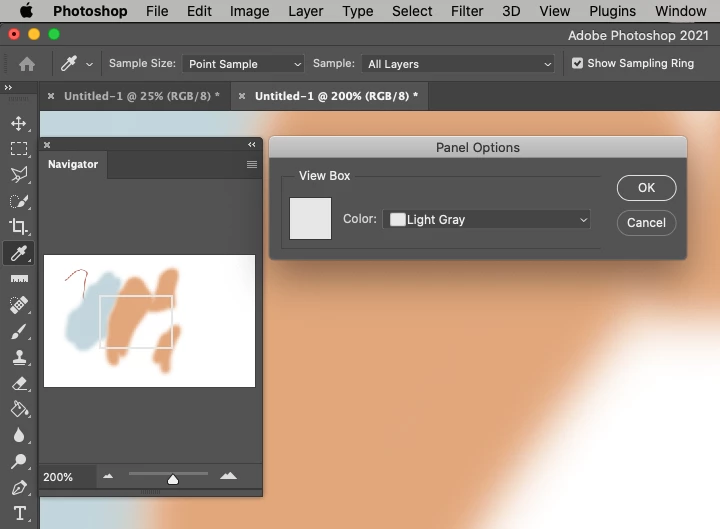Select the Quick Selection tool

pos(19,201)
